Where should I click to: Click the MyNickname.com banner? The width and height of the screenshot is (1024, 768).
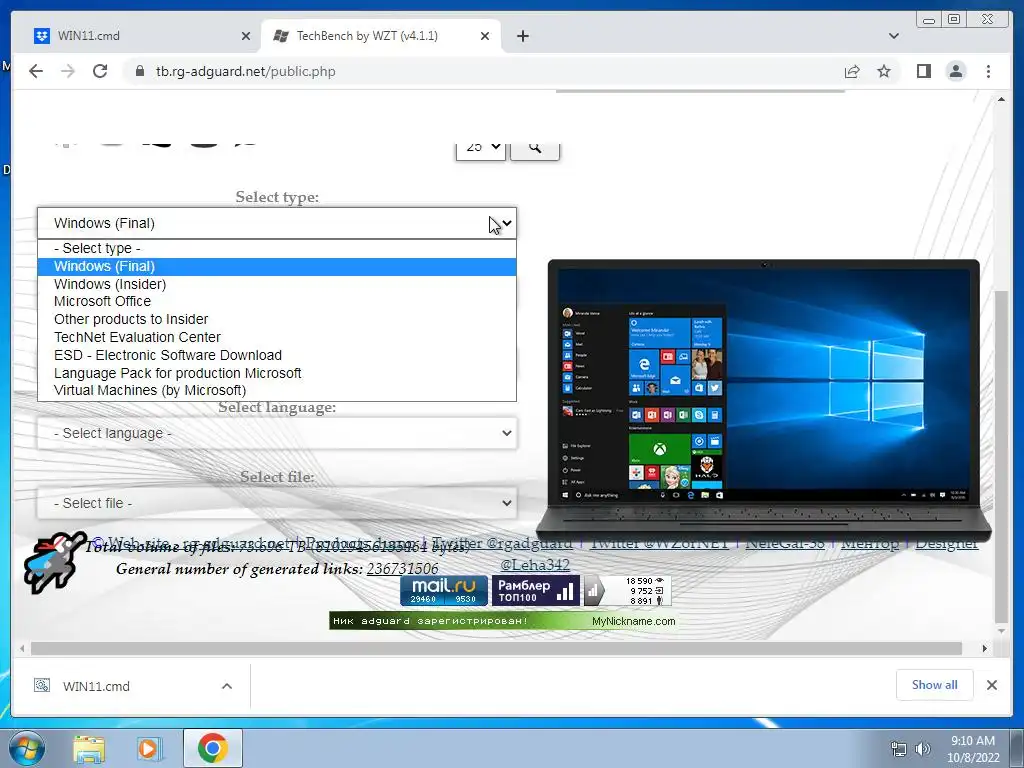click(502, 621)
